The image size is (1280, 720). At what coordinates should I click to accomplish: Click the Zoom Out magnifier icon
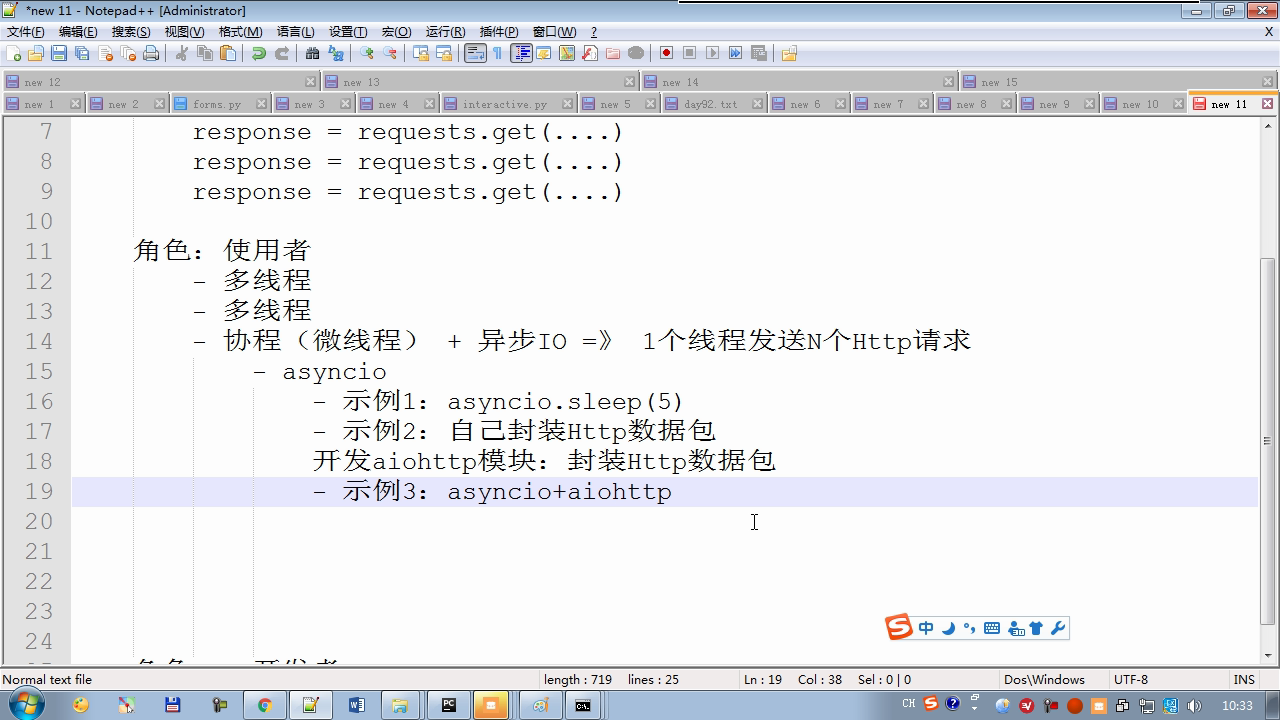click(x=390, y=53)
